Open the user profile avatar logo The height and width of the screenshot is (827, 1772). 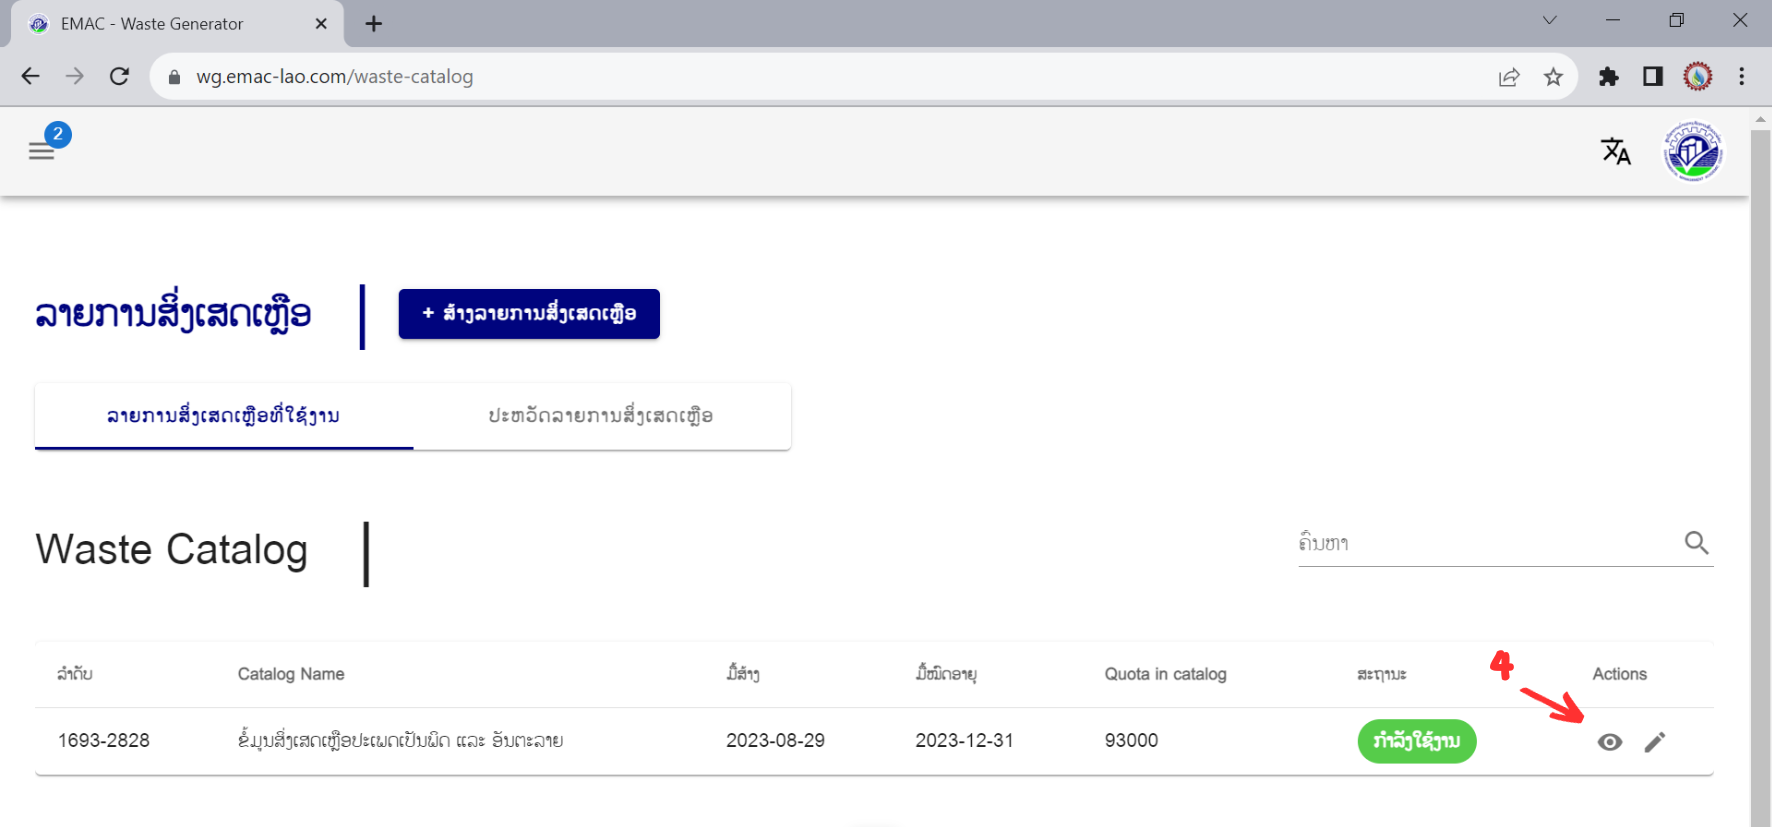(x=1692, y=152)
